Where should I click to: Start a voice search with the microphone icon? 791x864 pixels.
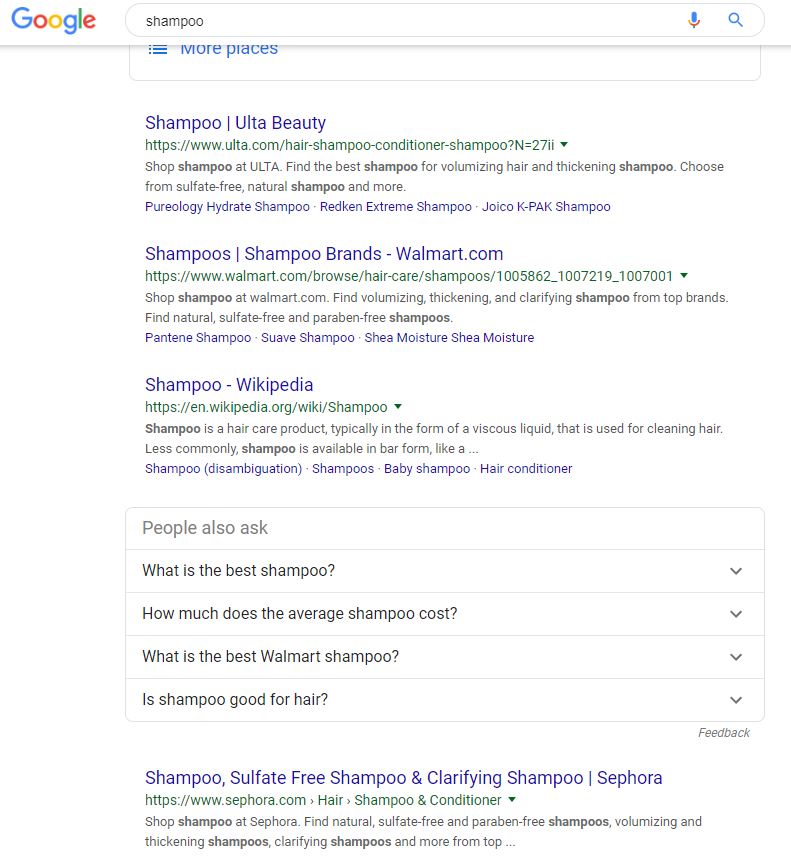click(694, 19)
